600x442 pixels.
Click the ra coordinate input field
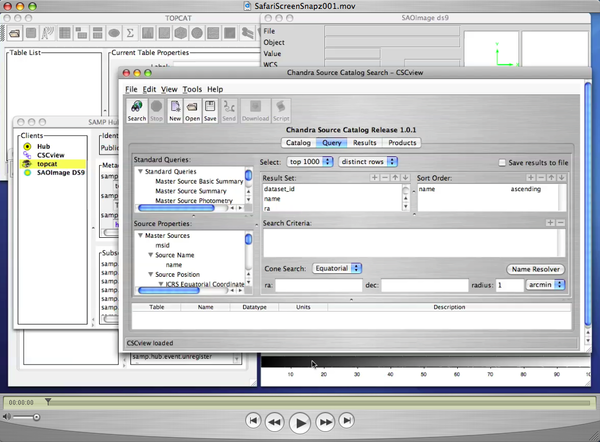click(x=317, y=285)
